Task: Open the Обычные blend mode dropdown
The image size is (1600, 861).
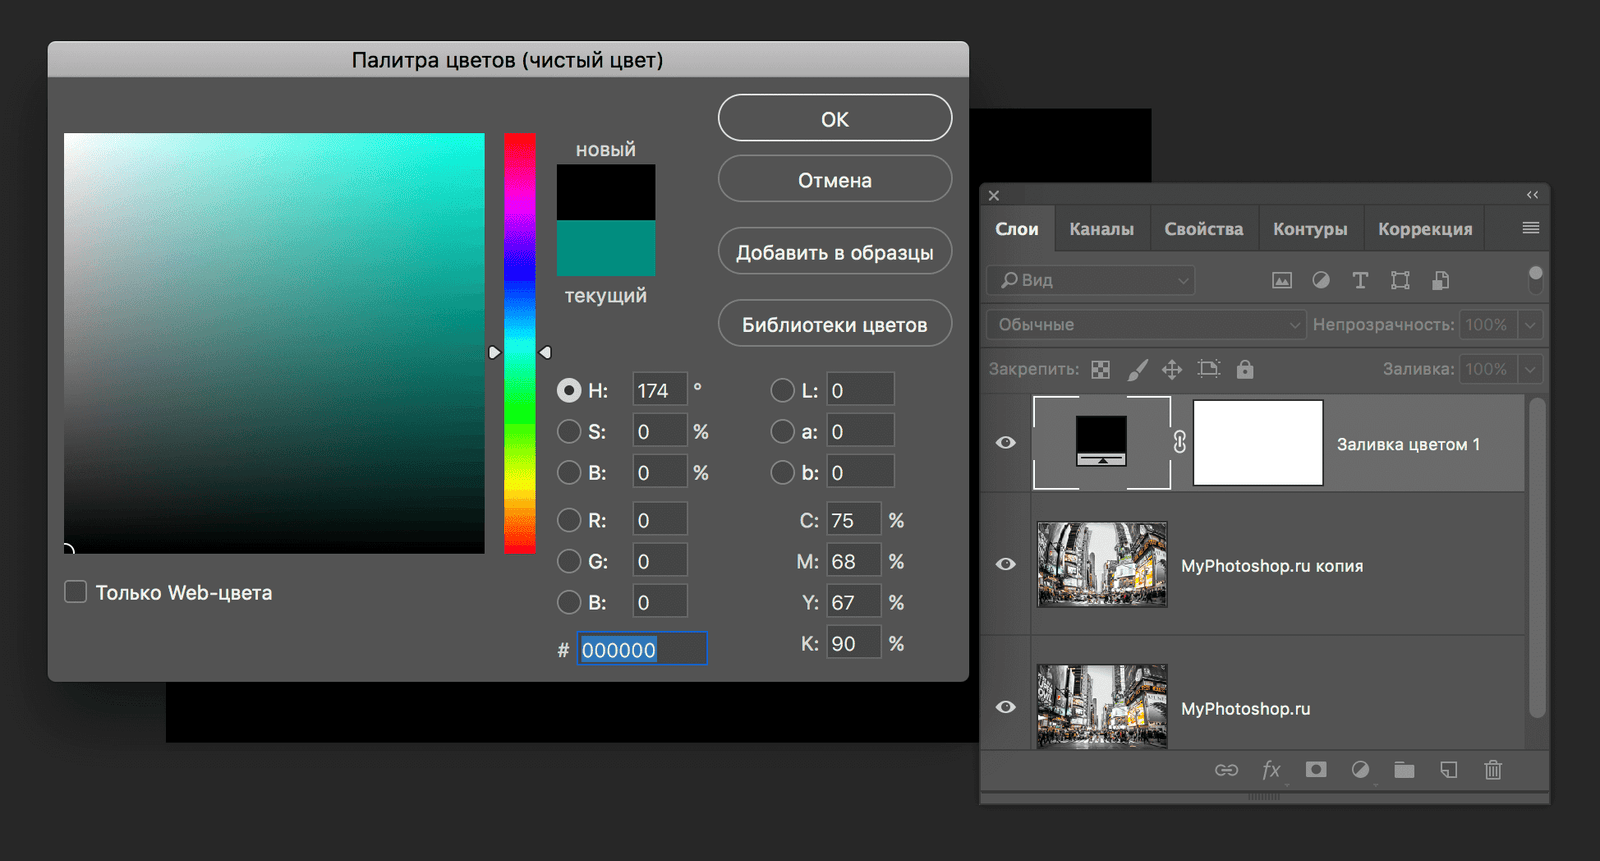Action: click(x=1146, y=325)
